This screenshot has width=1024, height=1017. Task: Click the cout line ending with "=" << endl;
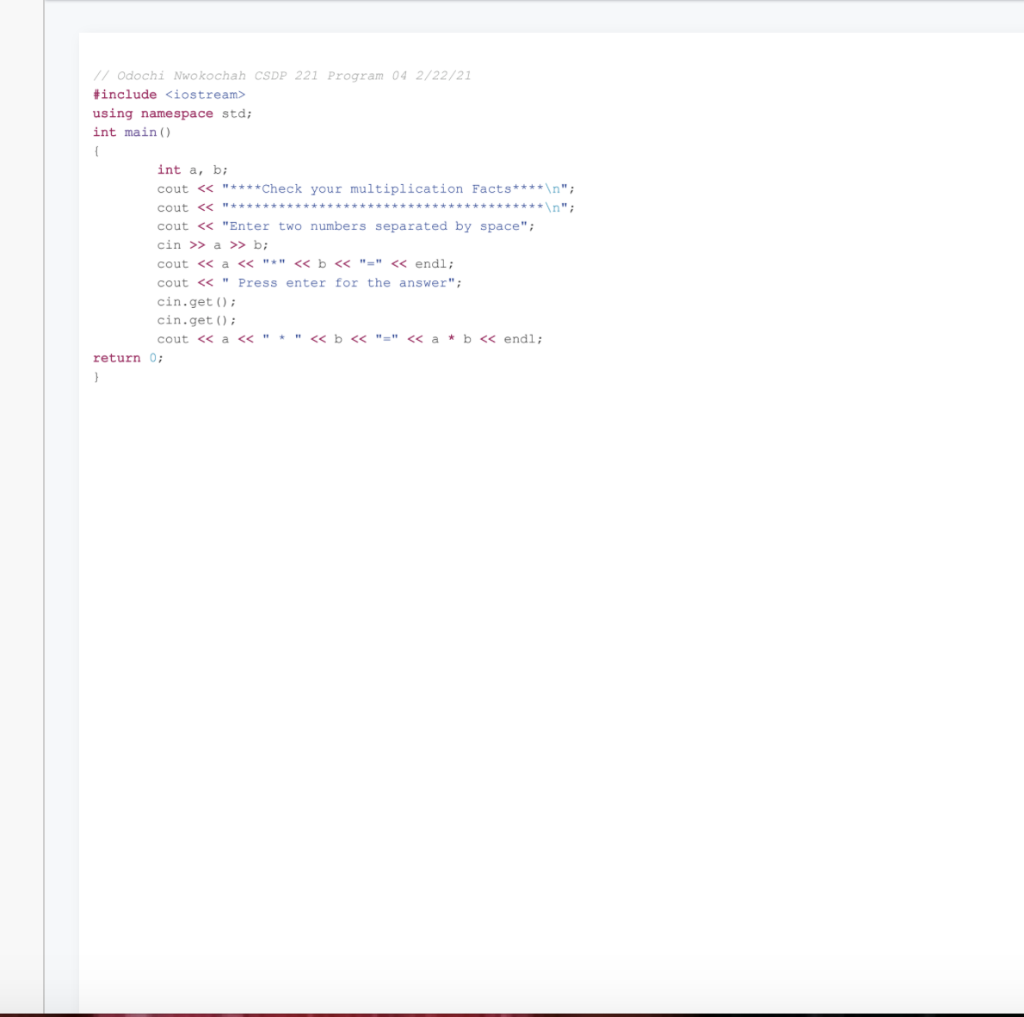click(306, 264)
